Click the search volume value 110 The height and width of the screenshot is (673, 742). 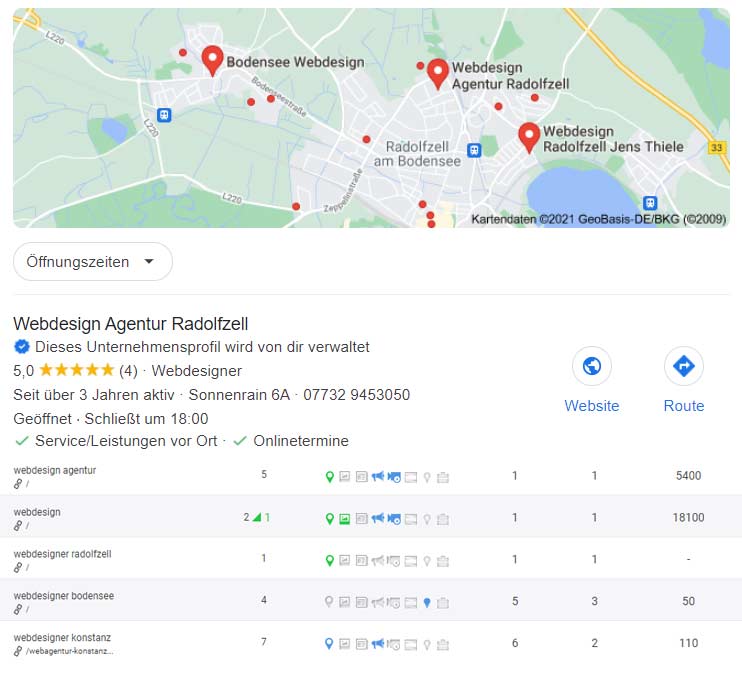[x=689, y=643]
